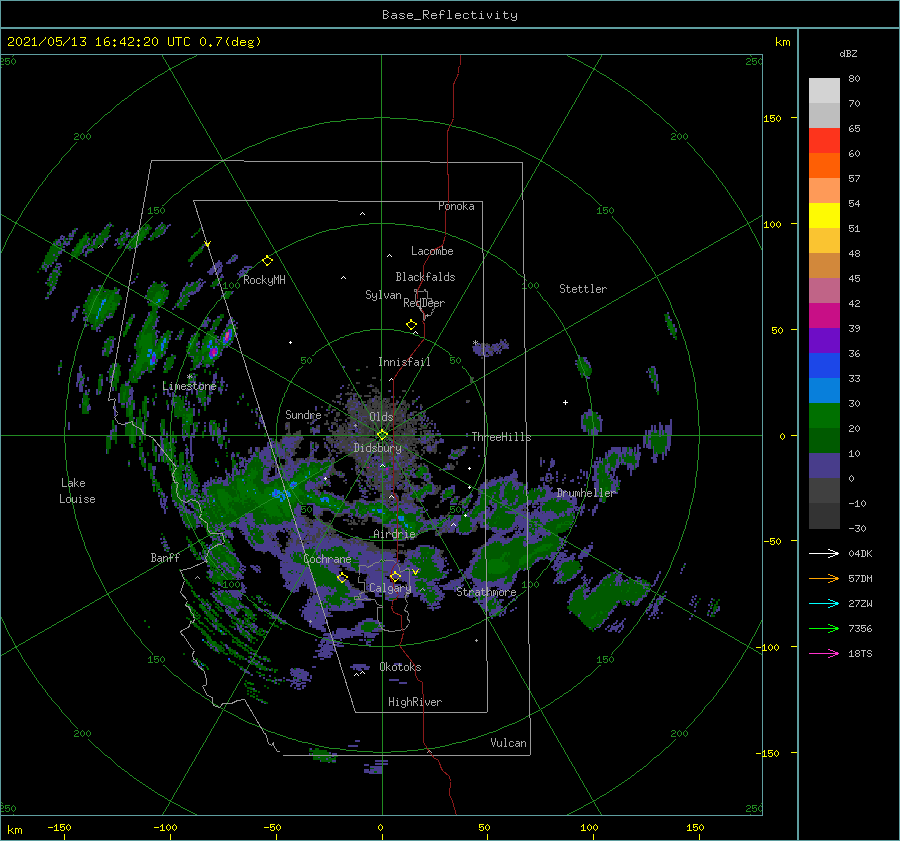Click the 04DK legend text

click(x=860, y=553)
